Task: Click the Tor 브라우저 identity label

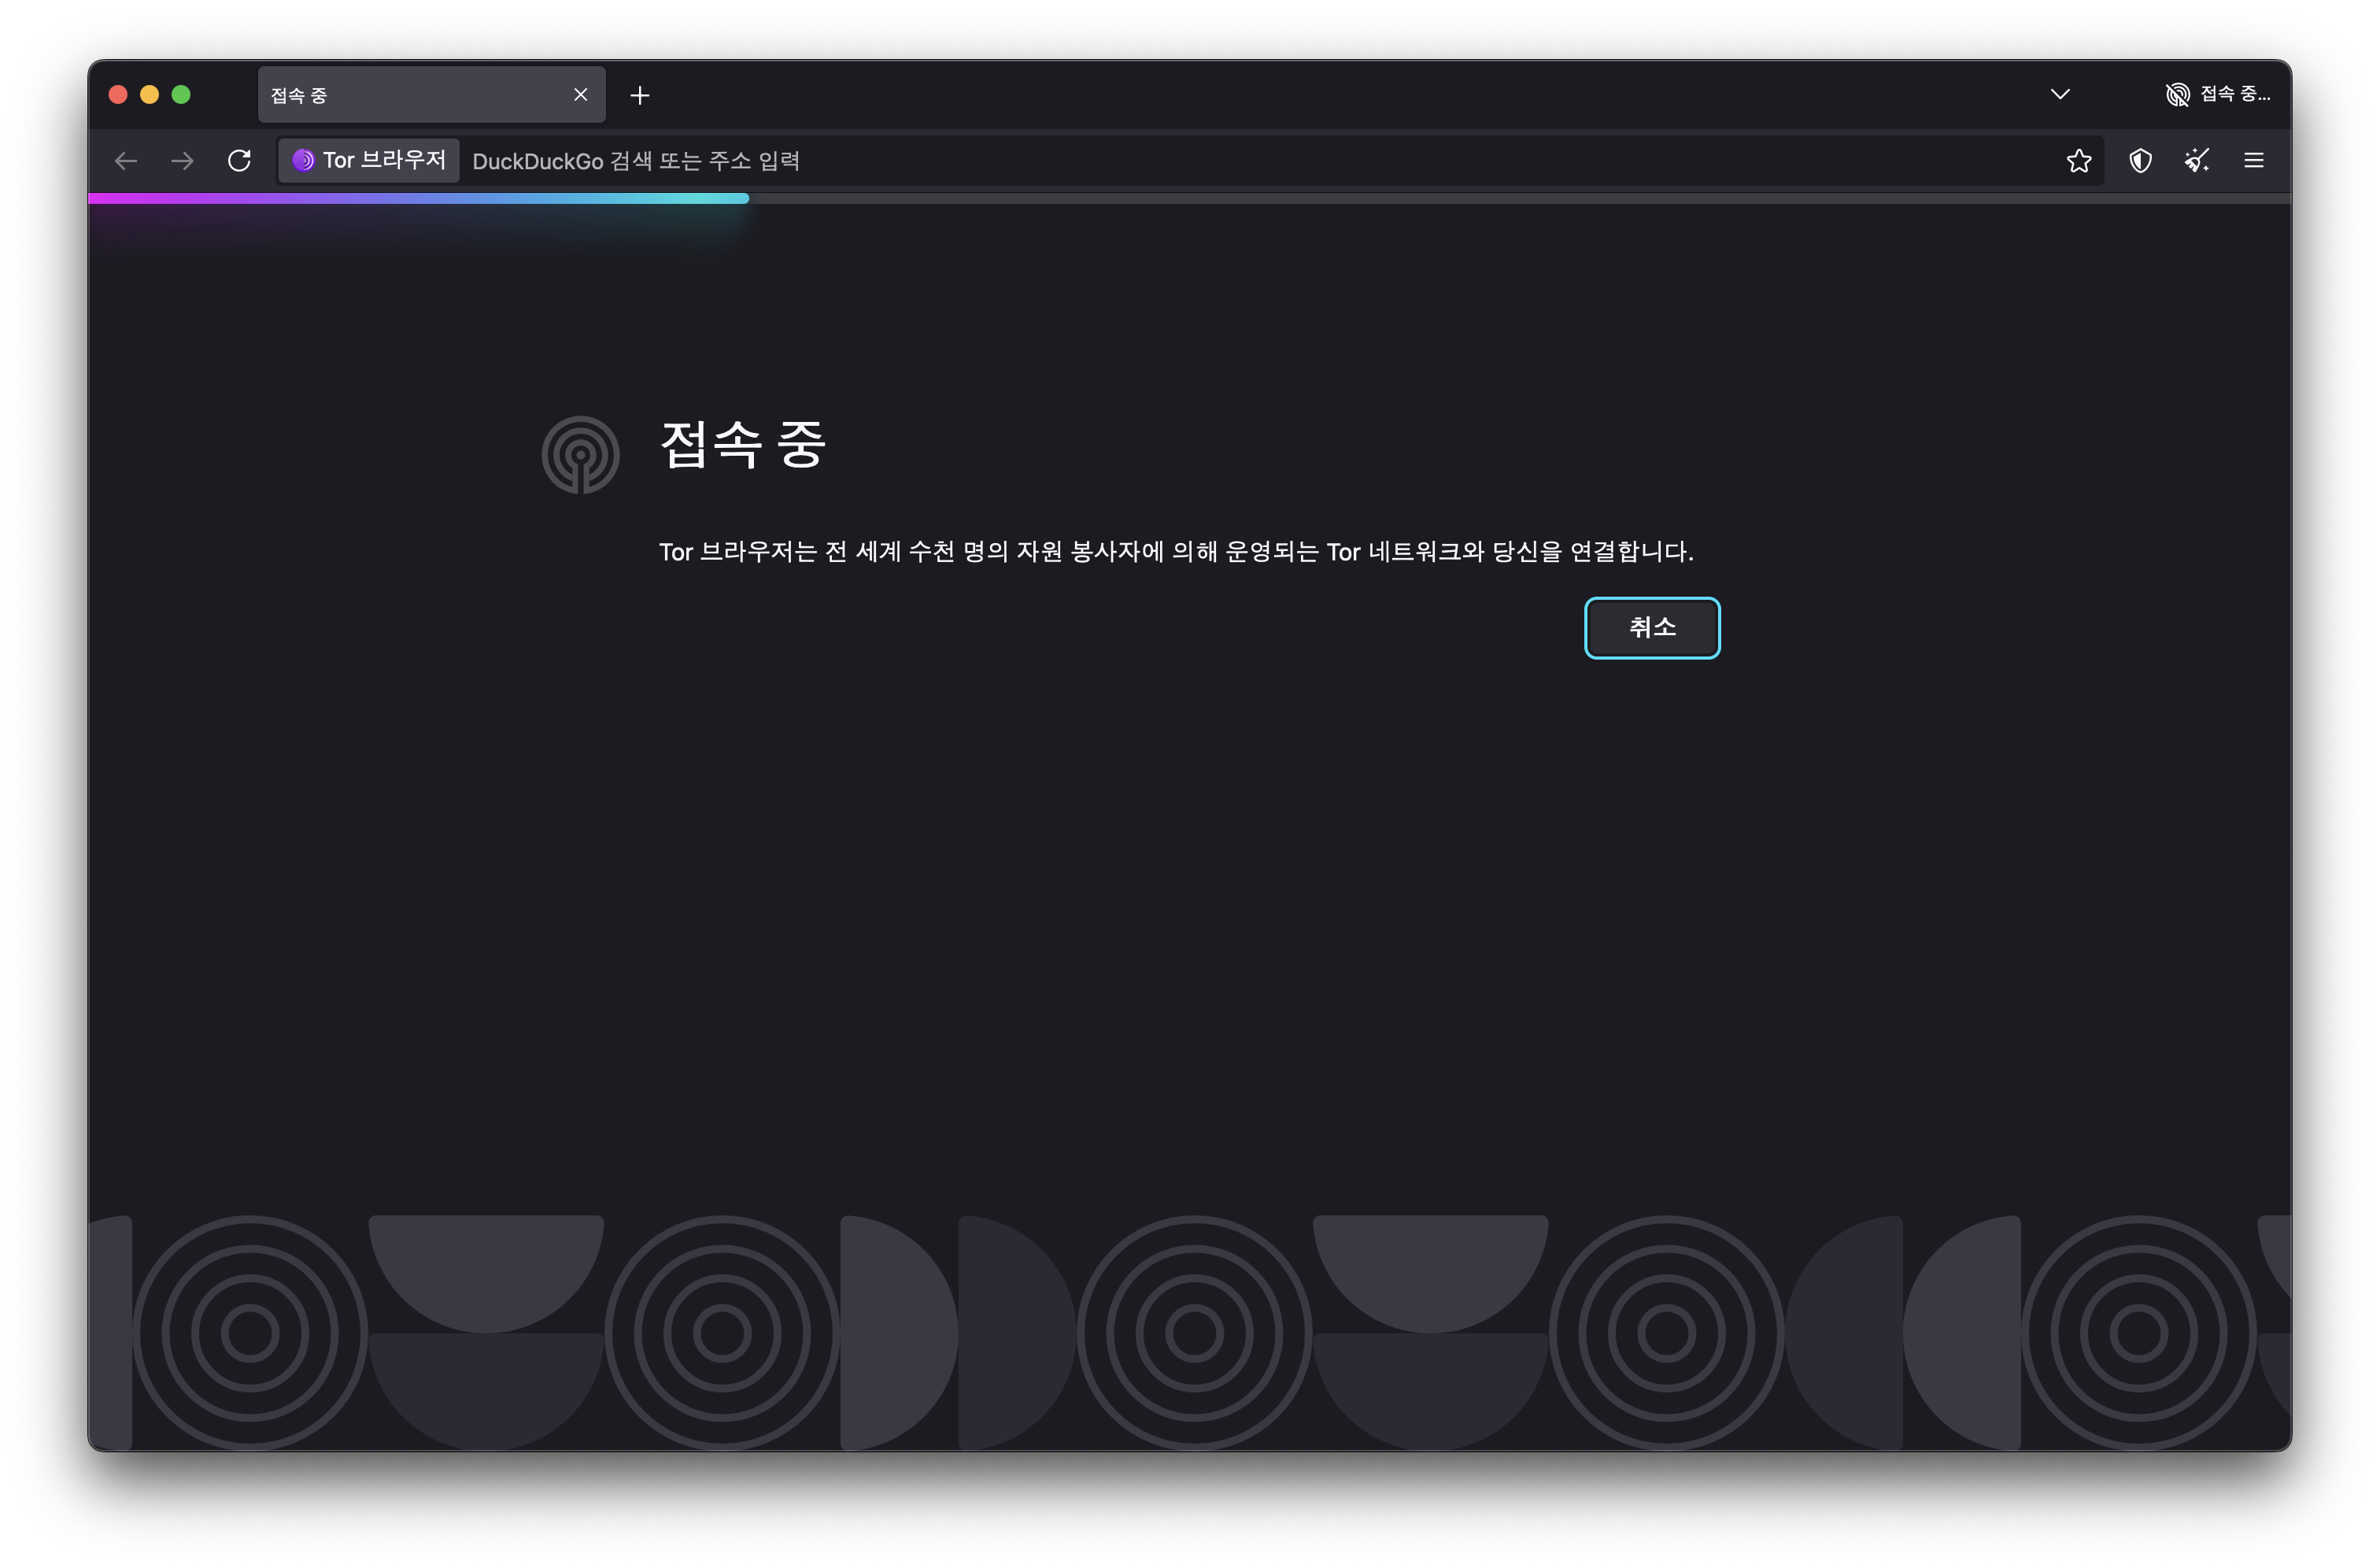Action: 384,161
